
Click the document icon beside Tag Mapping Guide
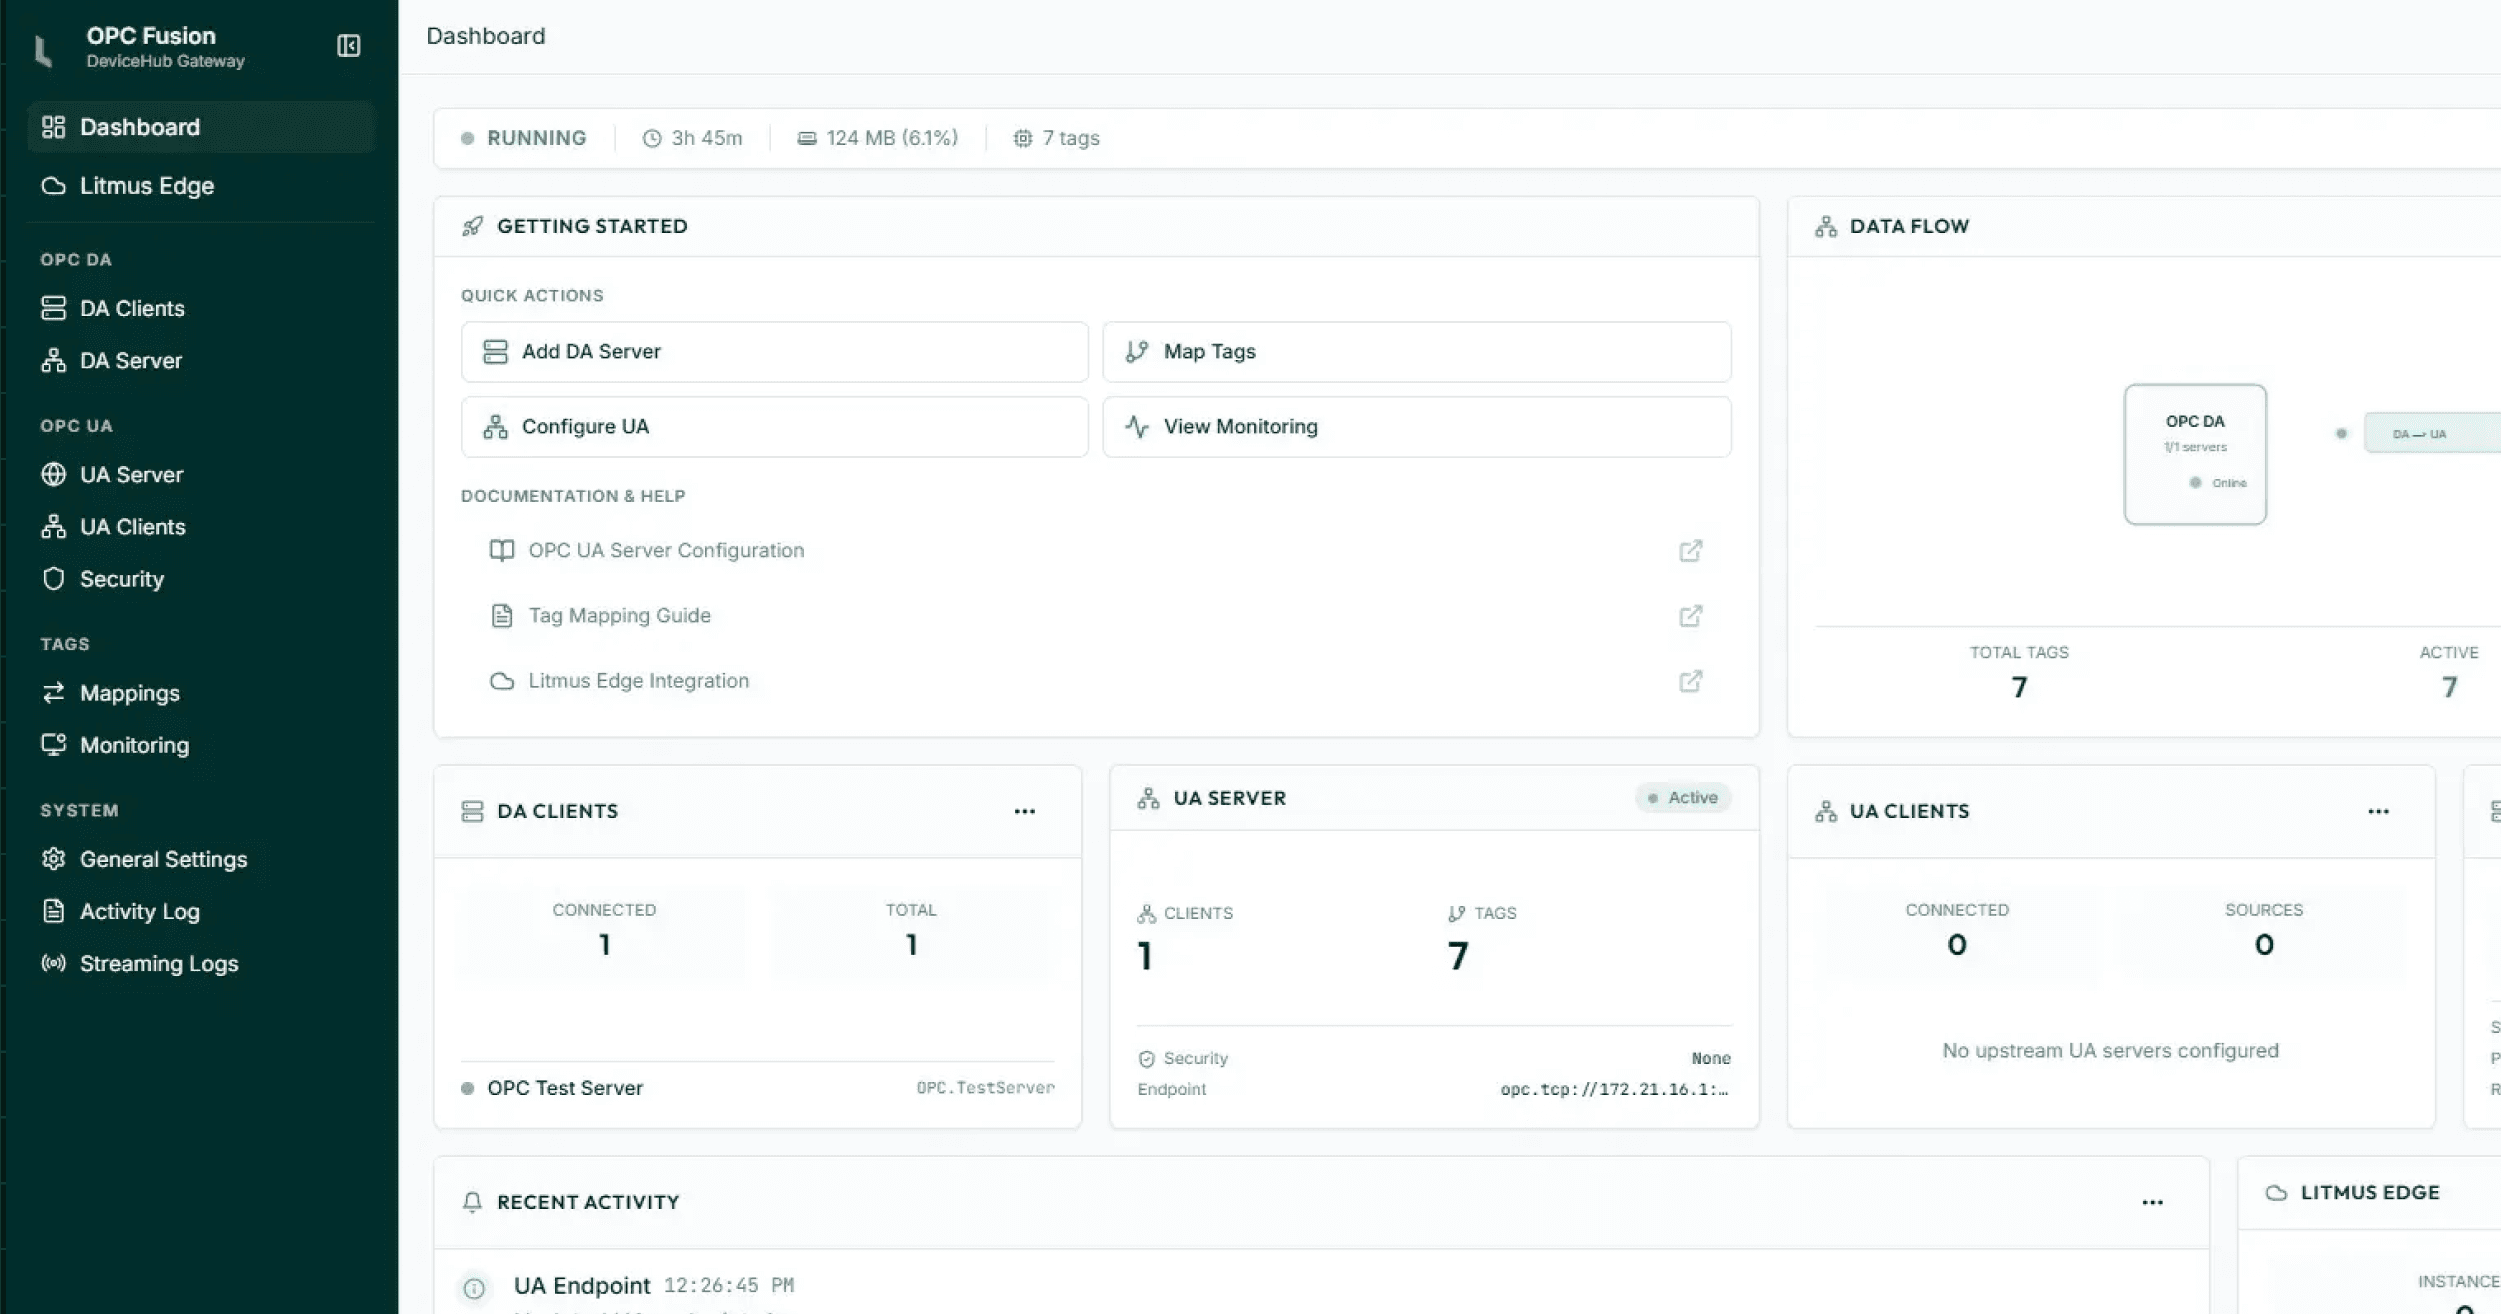pyautogui.click(x=502, y=615)
